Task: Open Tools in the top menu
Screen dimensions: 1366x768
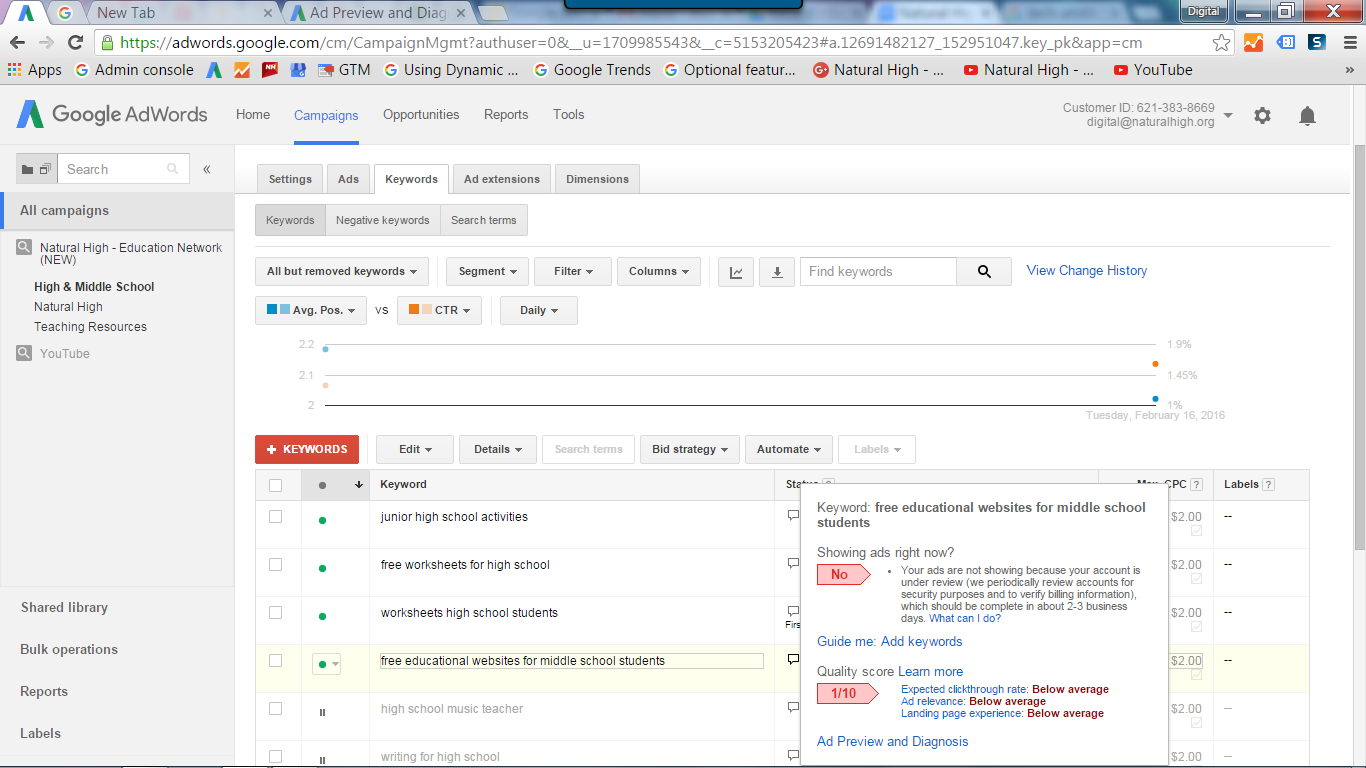Action: point(568,115)
